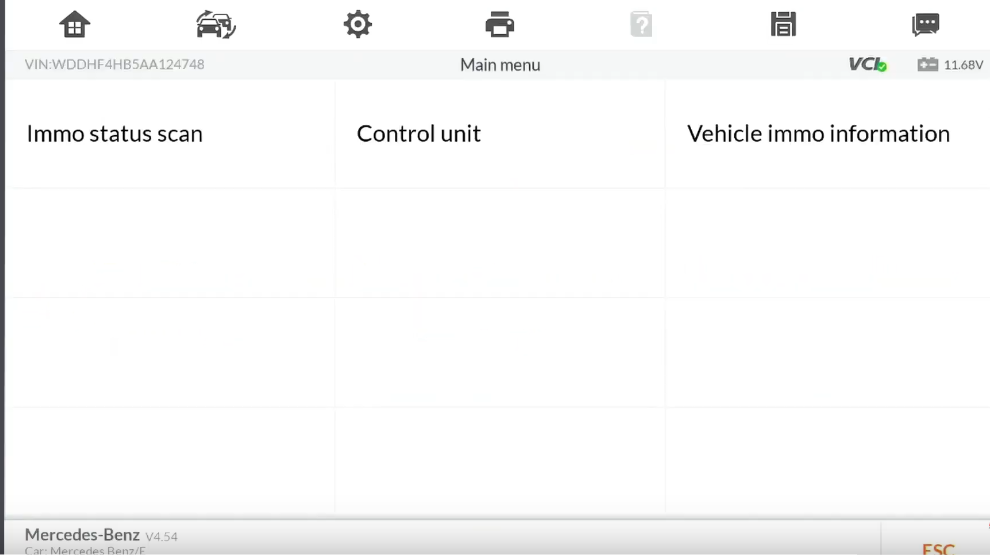This screenshot has height=555, width=990.
Task: Click the 11.68V voltage reading
Action: tap(963, 65)
